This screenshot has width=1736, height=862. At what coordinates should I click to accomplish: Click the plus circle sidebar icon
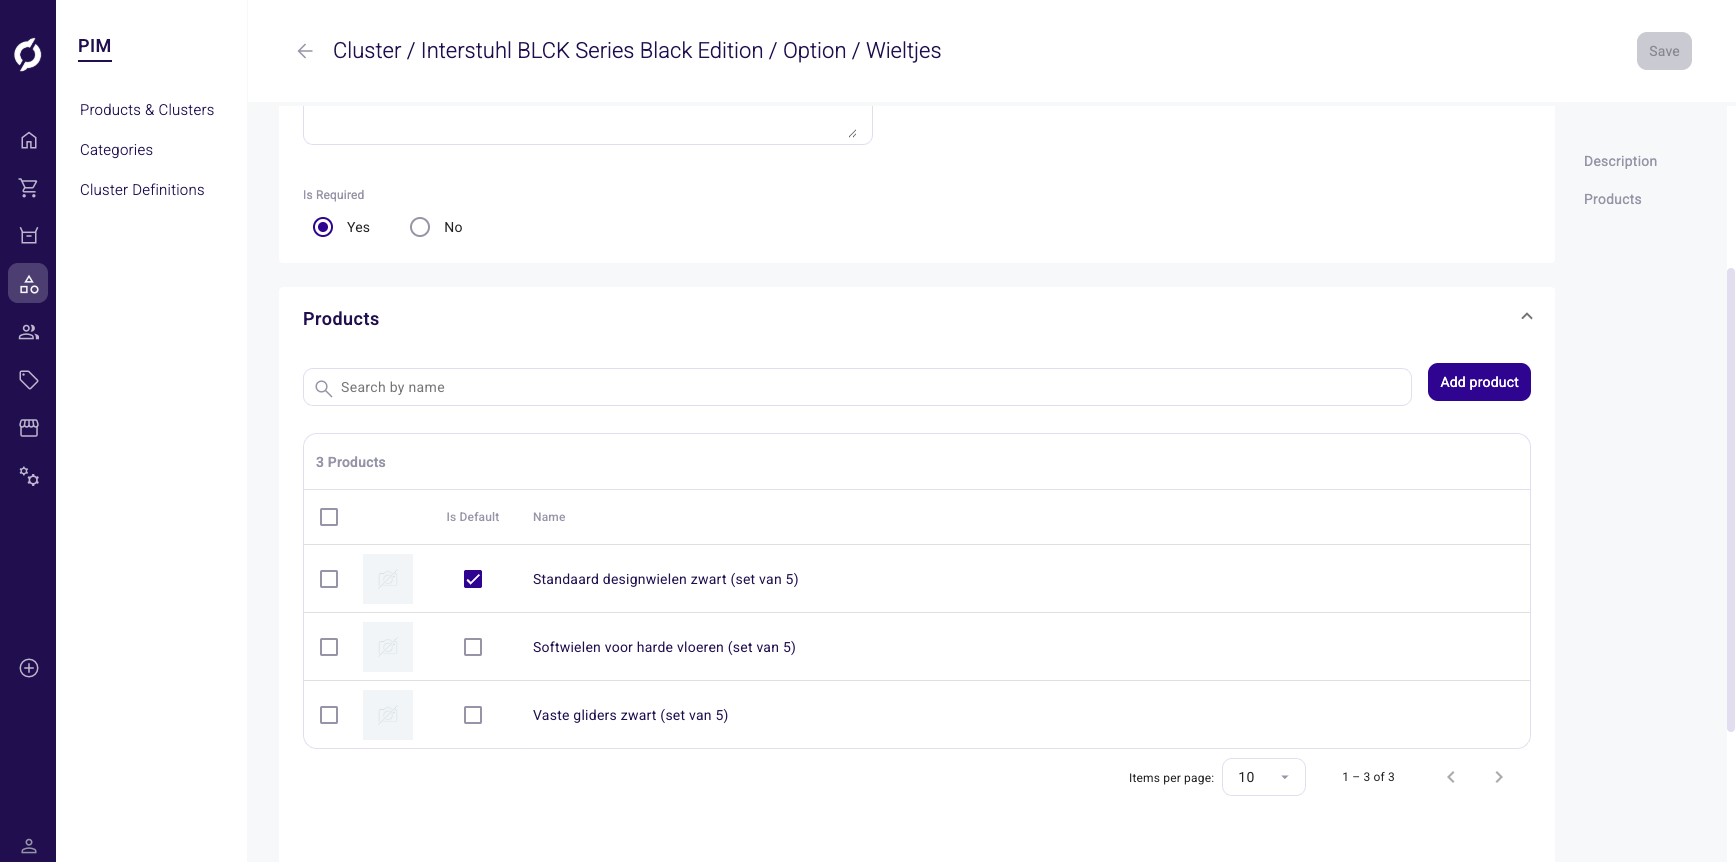pos(29,668)
